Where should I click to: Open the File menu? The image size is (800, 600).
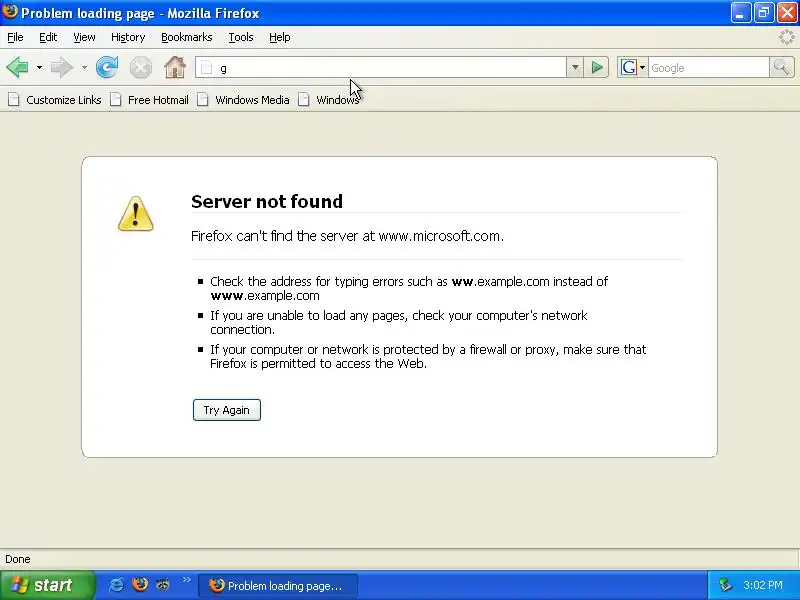point(15,37)
